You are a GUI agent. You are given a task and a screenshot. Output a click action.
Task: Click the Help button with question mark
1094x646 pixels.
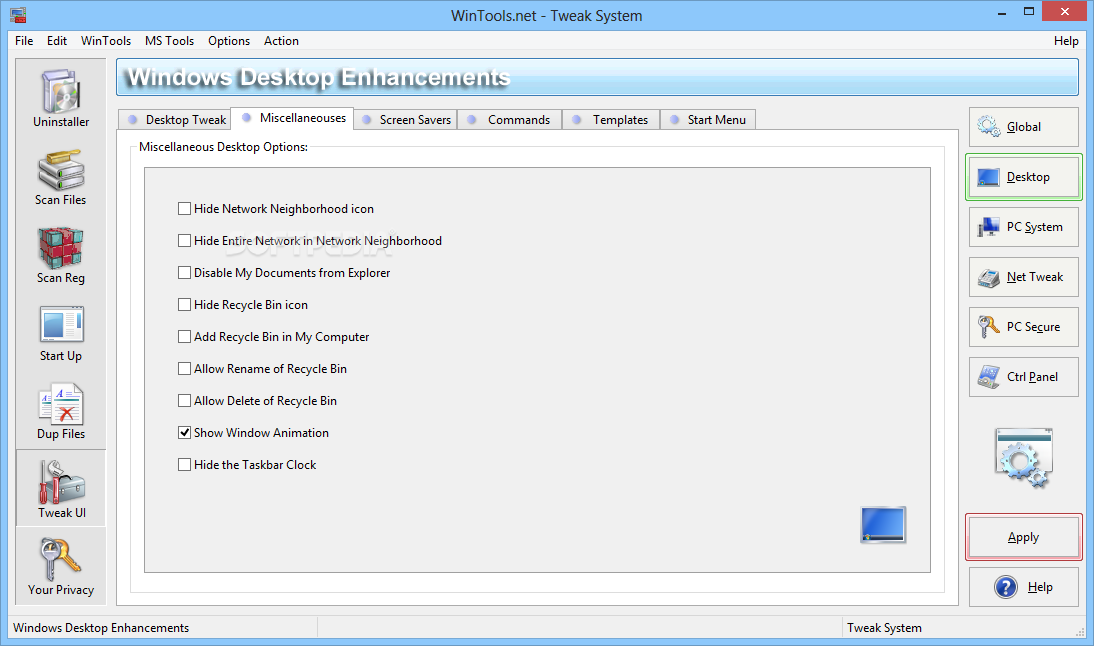tap(1024, 587)
